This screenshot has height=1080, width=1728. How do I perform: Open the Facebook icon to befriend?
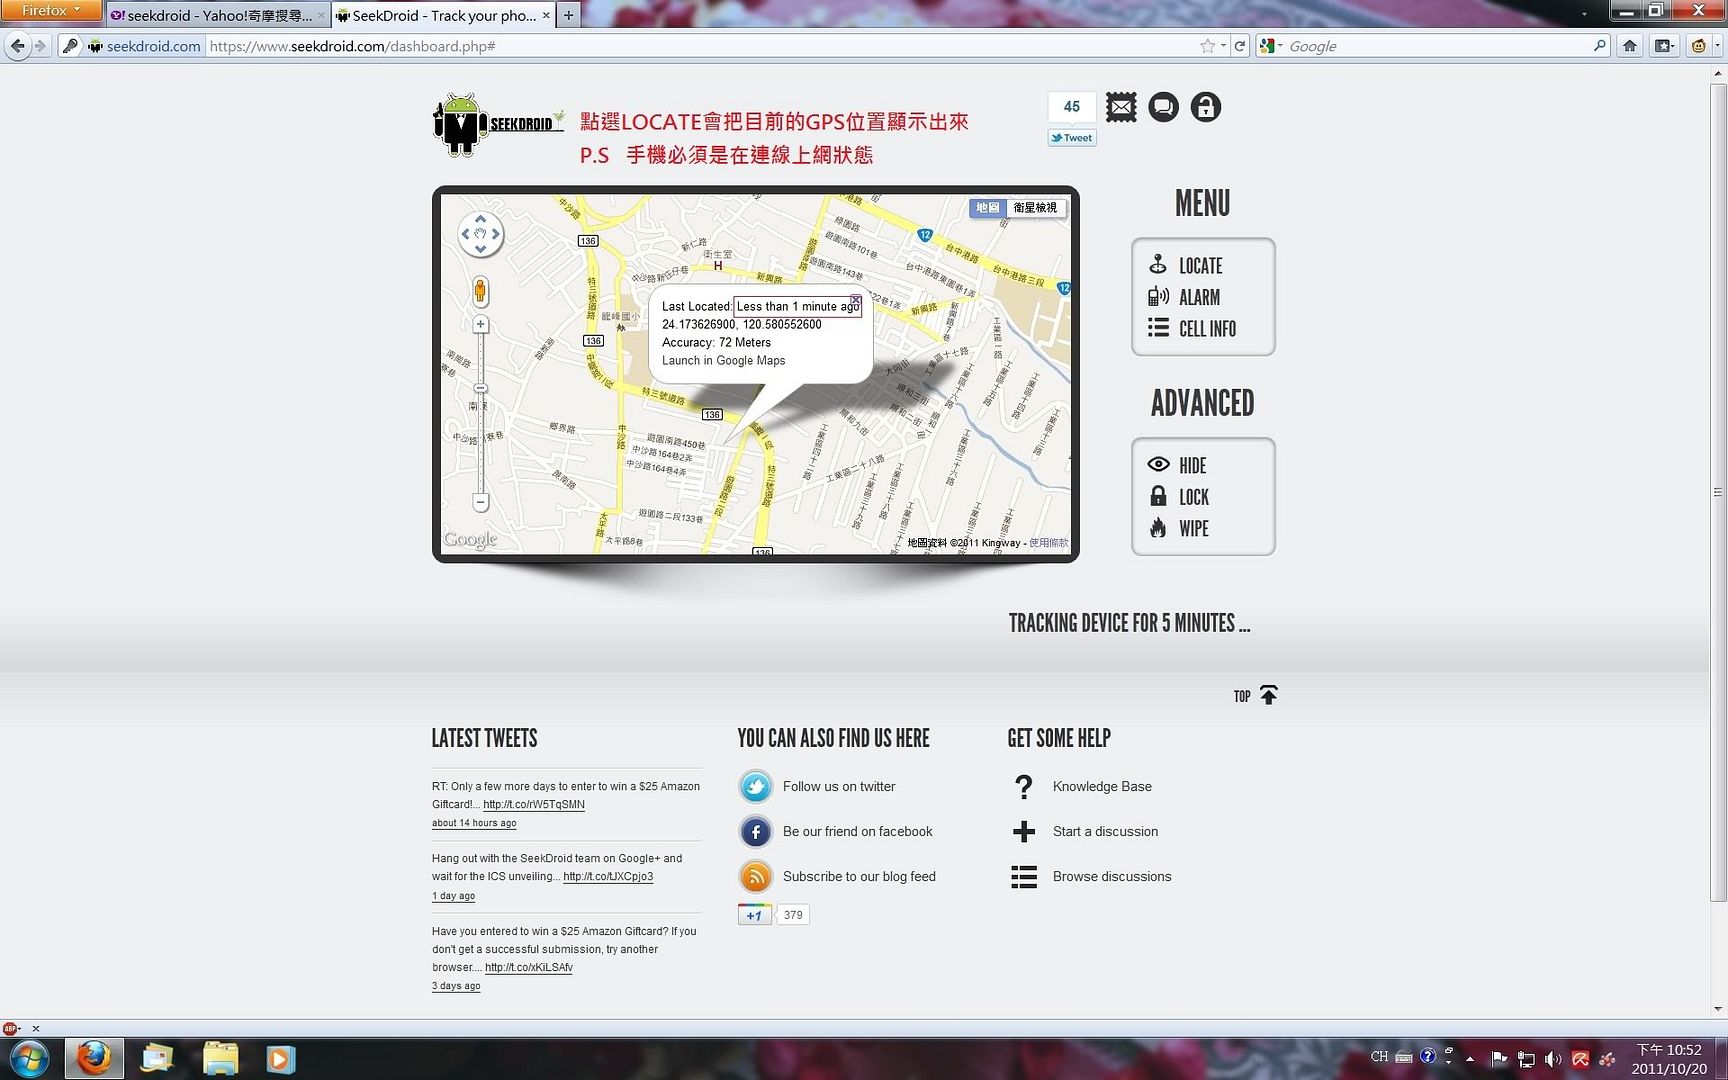(x=755, y=832)
